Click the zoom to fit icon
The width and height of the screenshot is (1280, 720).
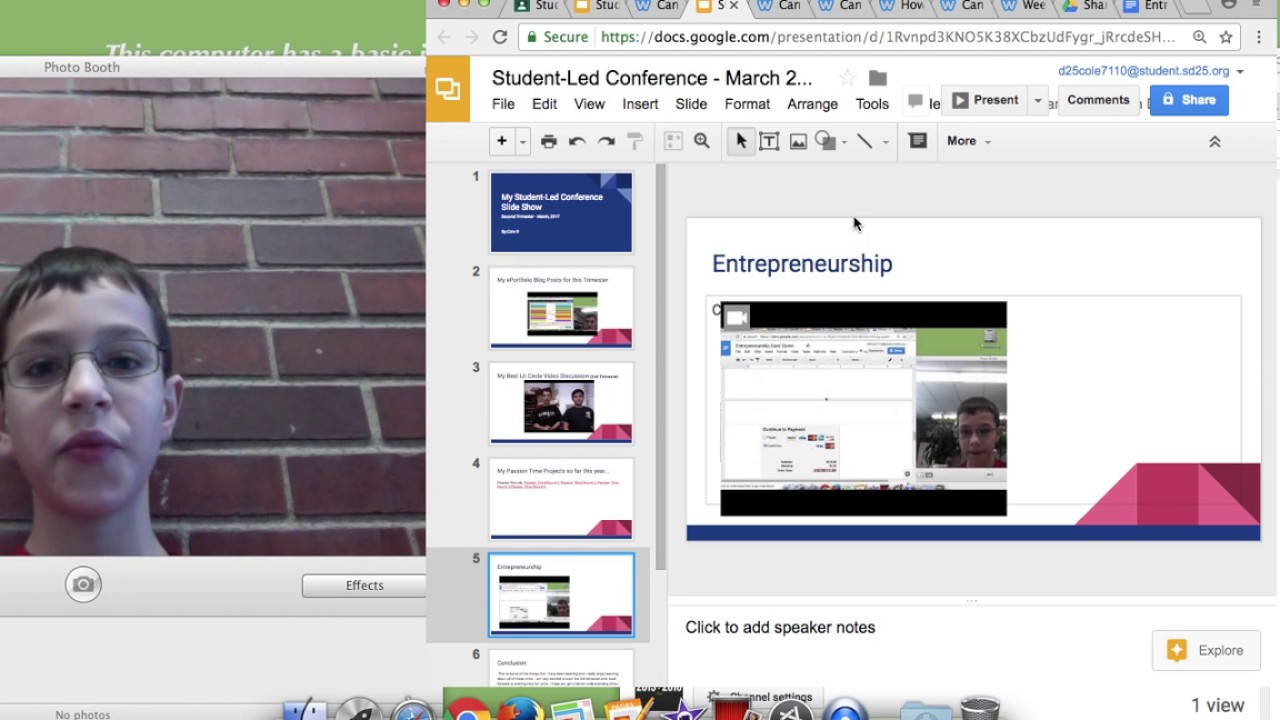click(x=673, y=141)
